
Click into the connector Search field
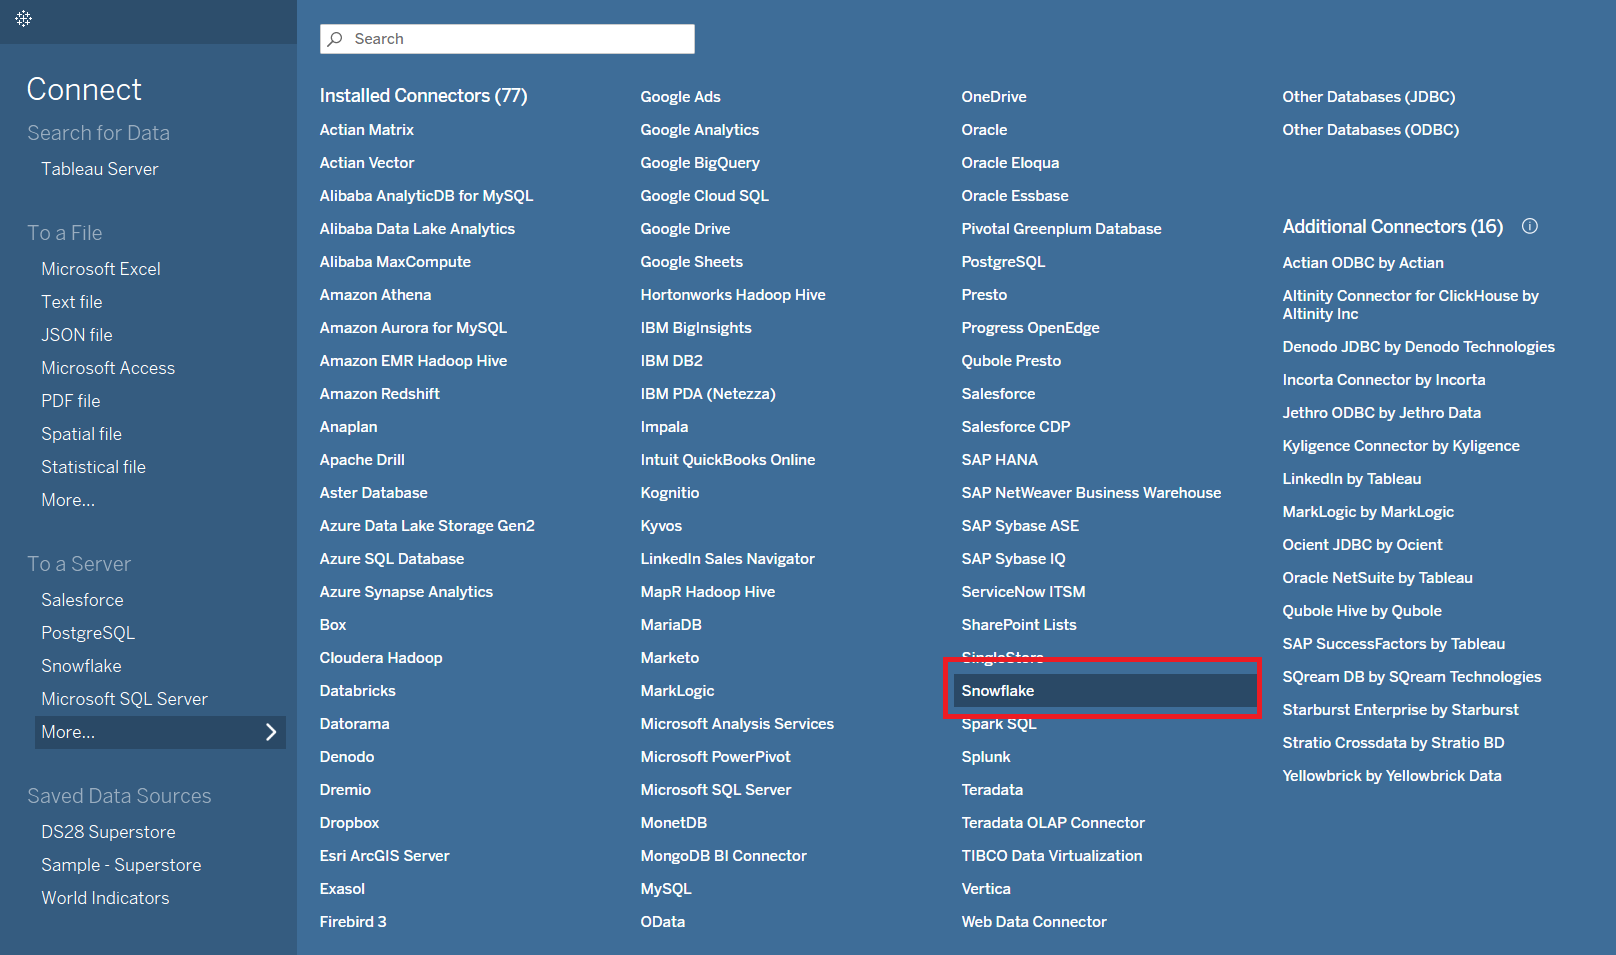(507, 39)
